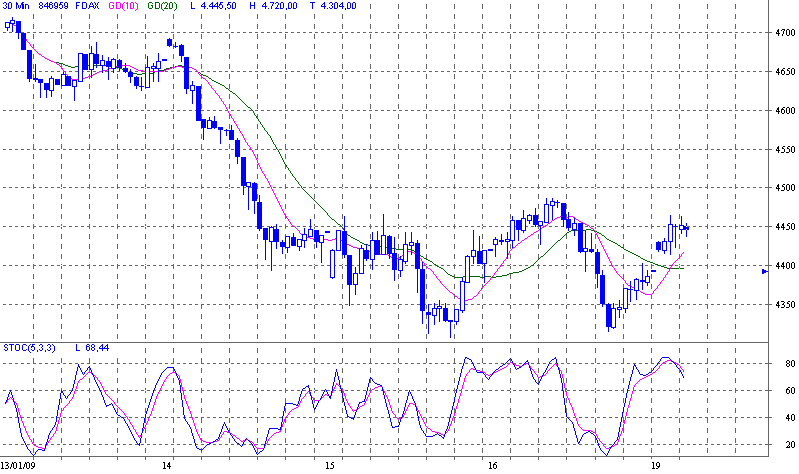Click the '30 Min' timeframe label

(x=16, y=6)
